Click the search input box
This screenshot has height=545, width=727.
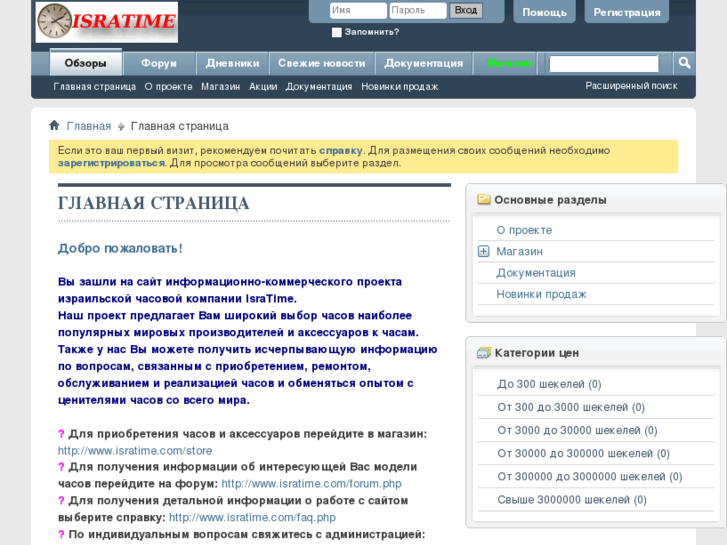click(604, 64)
